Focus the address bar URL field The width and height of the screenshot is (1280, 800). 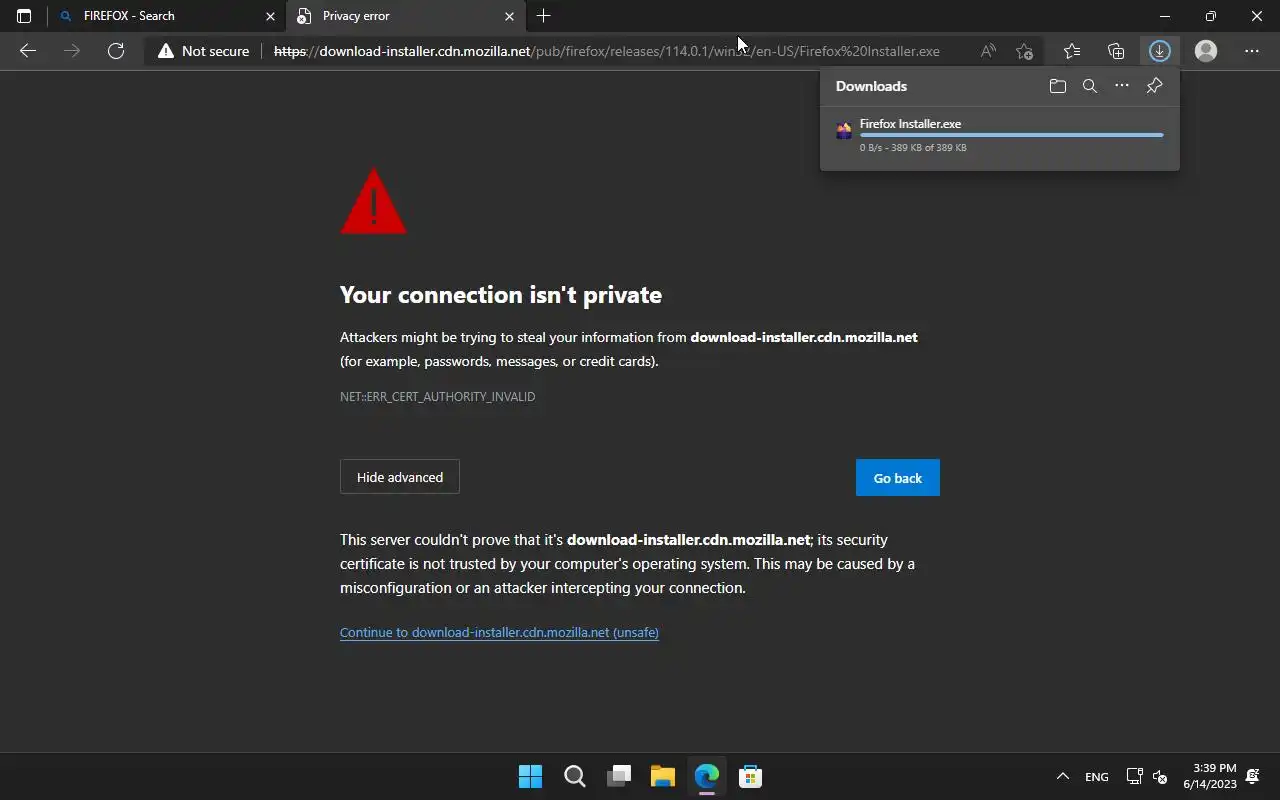coord(606,51)
